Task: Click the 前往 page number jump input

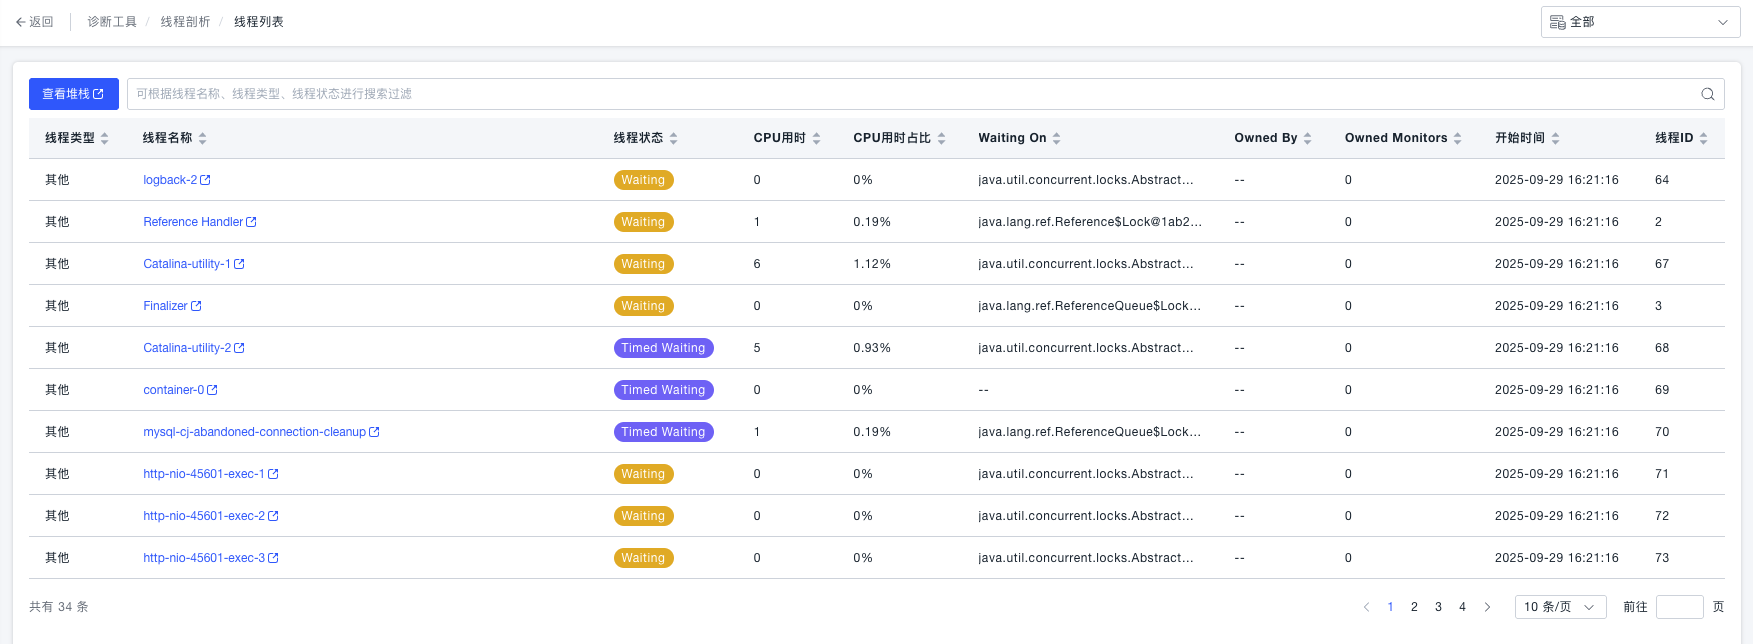Action: point(1679,607)
